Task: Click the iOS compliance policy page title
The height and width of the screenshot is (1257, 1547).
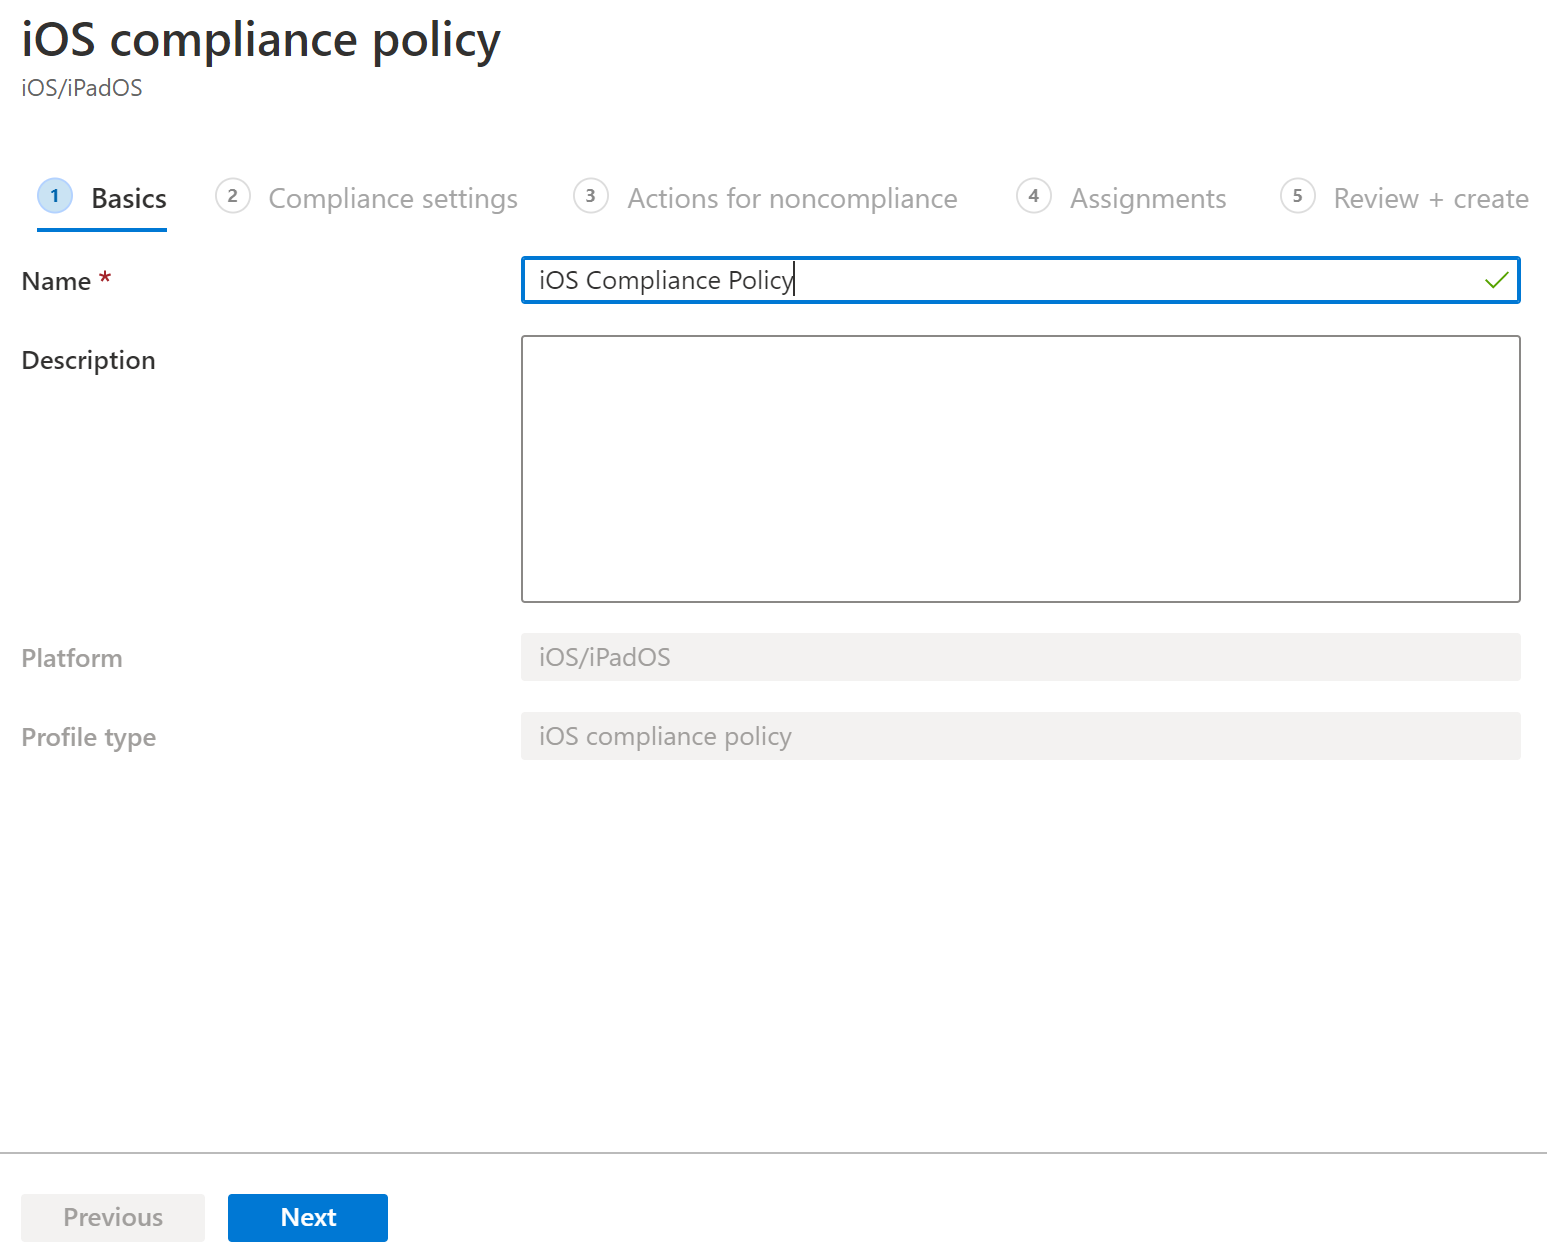Action: coord(260,40)
